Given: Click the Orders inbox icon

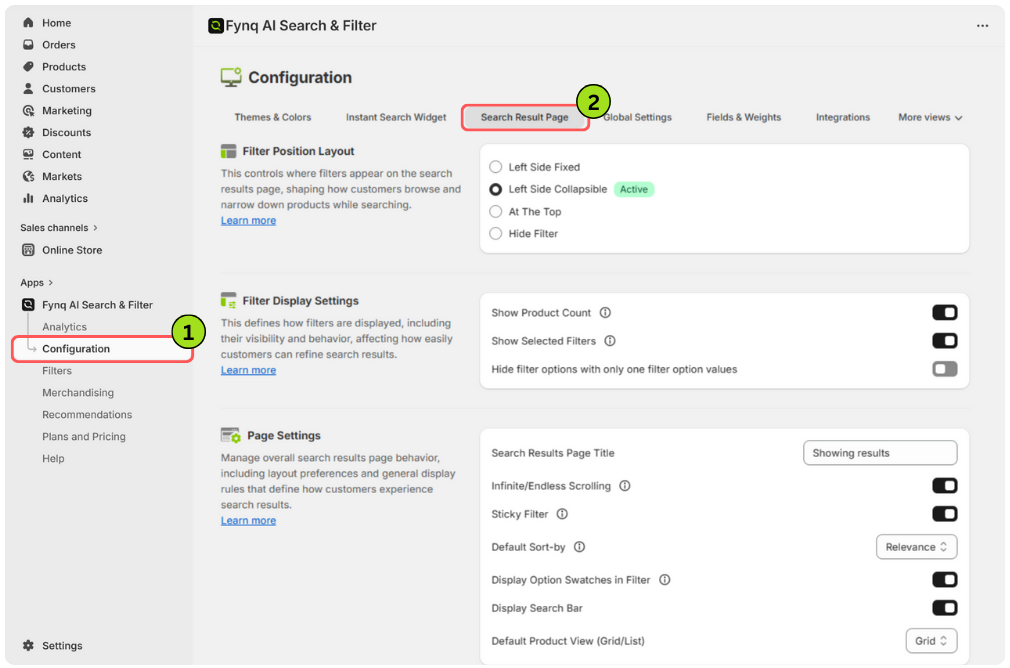Looking at the screenshot, I should point(28,44).
